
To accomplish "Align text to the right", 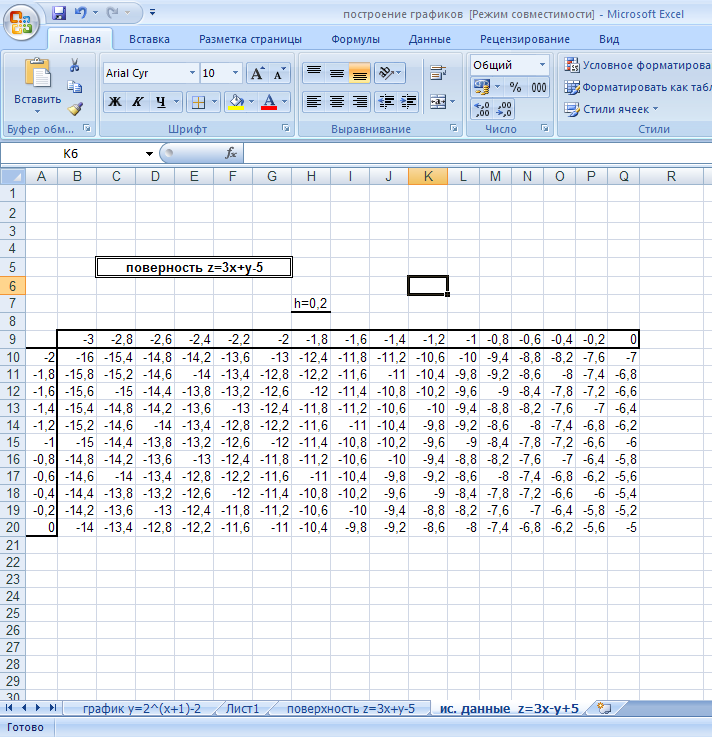I will 360,102.
